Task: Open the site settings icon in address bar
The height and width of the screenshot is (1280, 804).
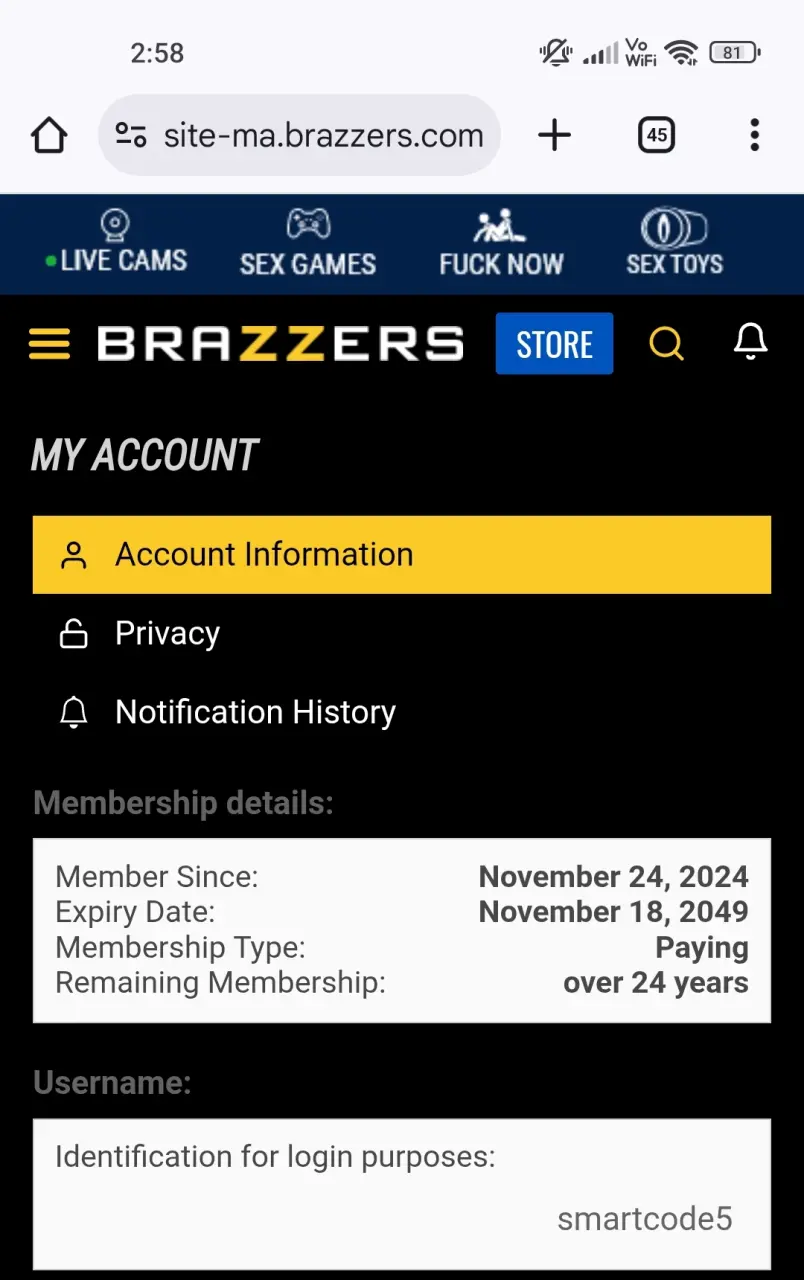Action: point(131,135)
